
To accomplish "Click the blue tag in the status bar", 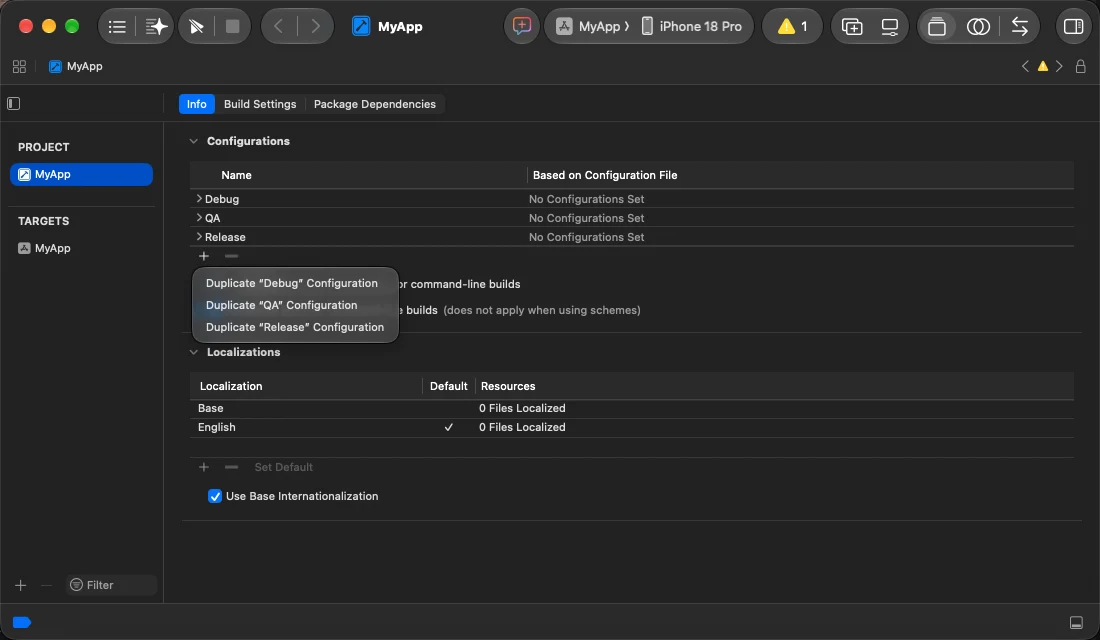I will point(22,622).
